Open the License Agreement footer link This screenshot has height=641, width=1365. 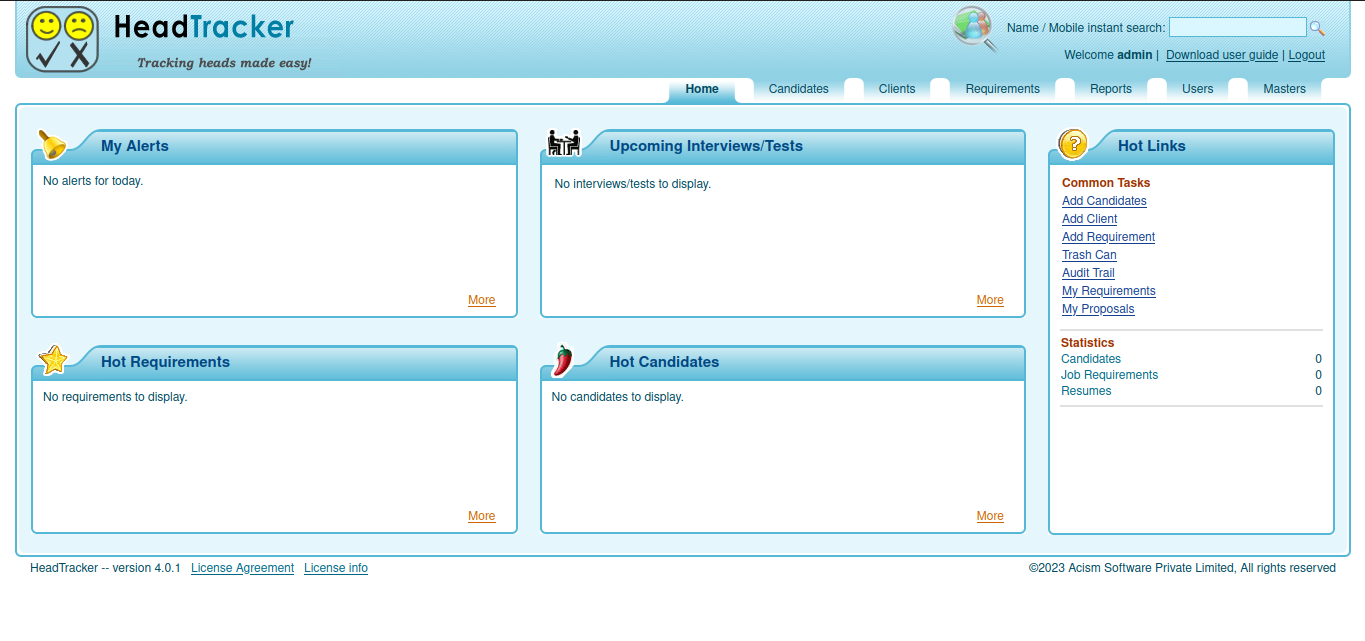click(x=242, y=568)
